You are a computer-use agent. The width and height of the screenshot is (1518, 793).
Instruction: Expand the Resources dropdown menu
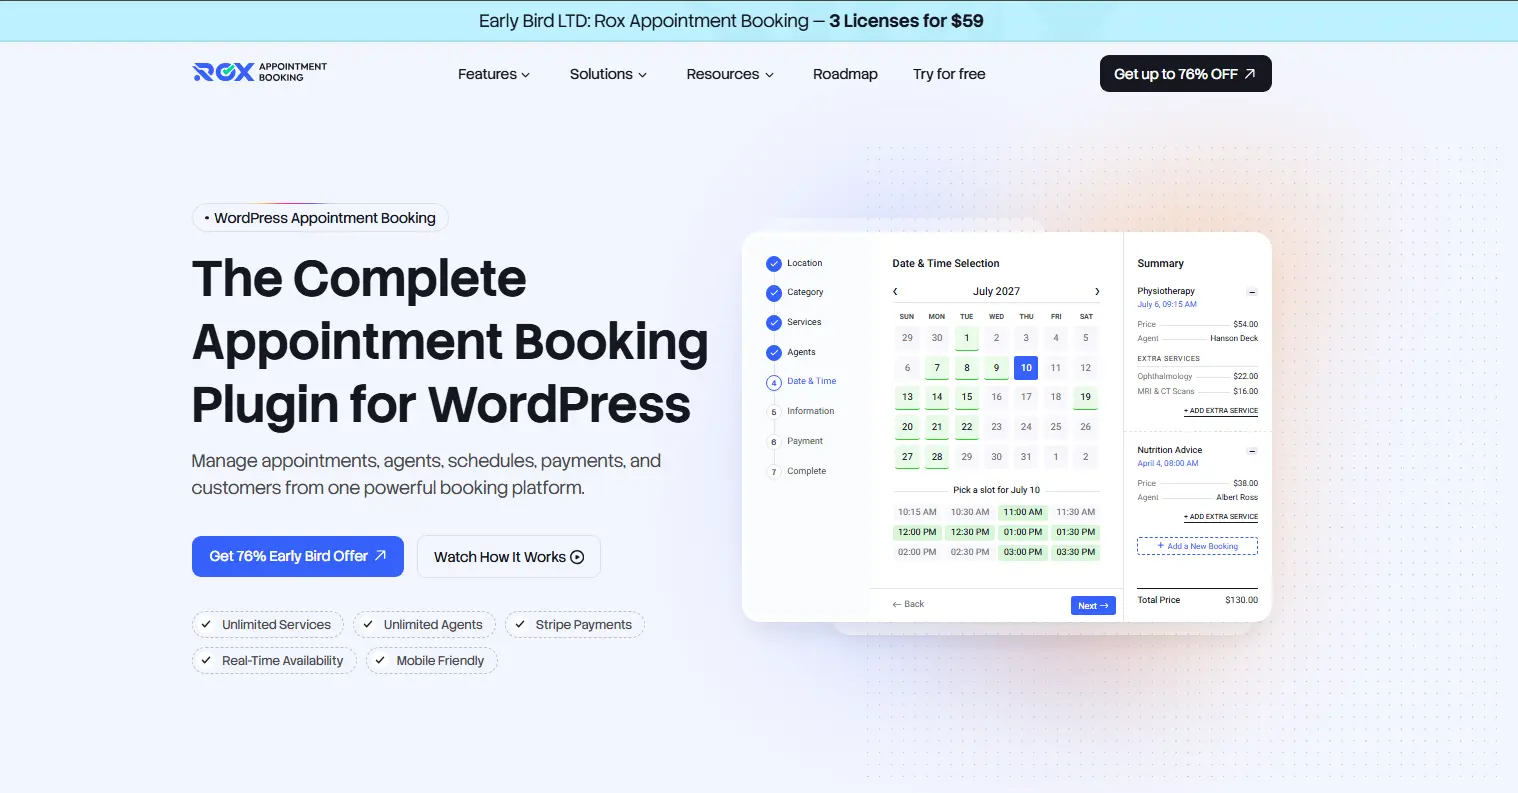[x=730, y=74]
